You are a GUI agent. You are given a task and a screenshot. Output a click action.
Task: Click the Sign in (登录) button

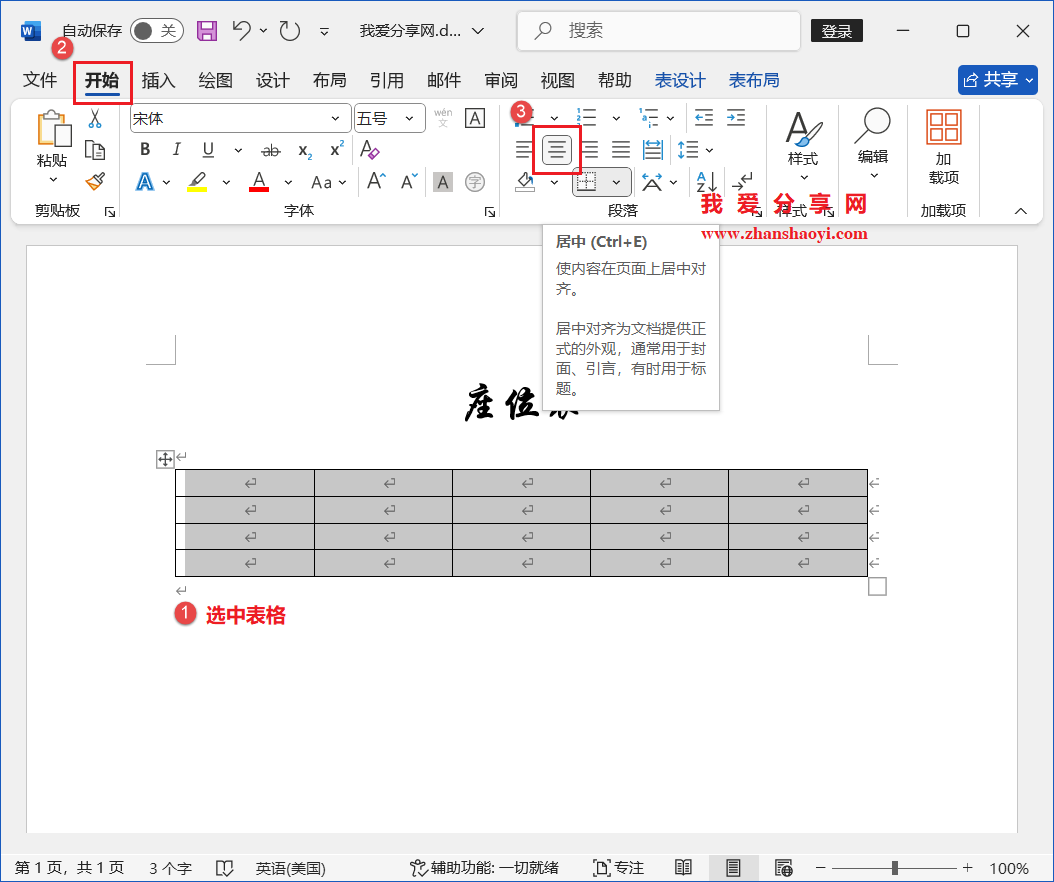[837, 31]
